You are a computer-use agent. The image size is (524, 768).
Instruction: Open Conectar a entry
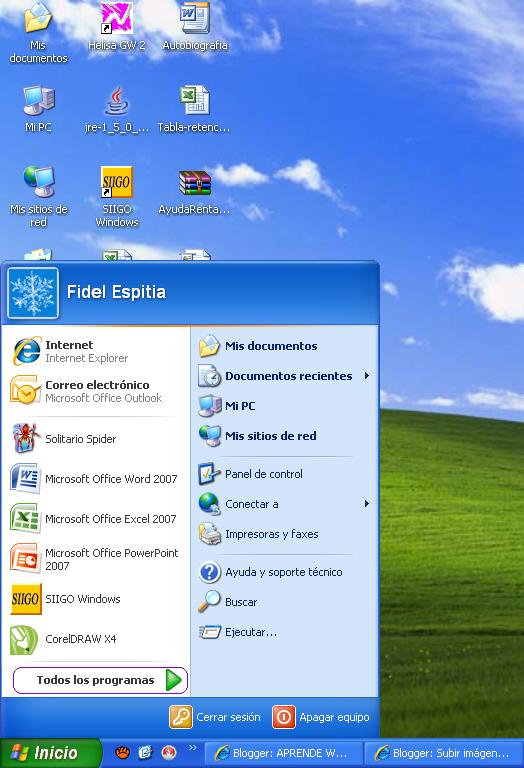click(x=284, y=504)
